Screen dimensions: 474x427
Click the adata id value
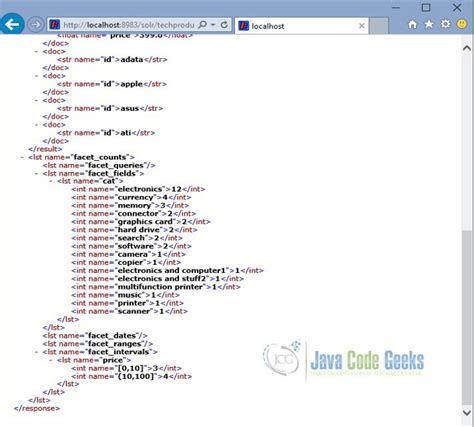(132, 60)
